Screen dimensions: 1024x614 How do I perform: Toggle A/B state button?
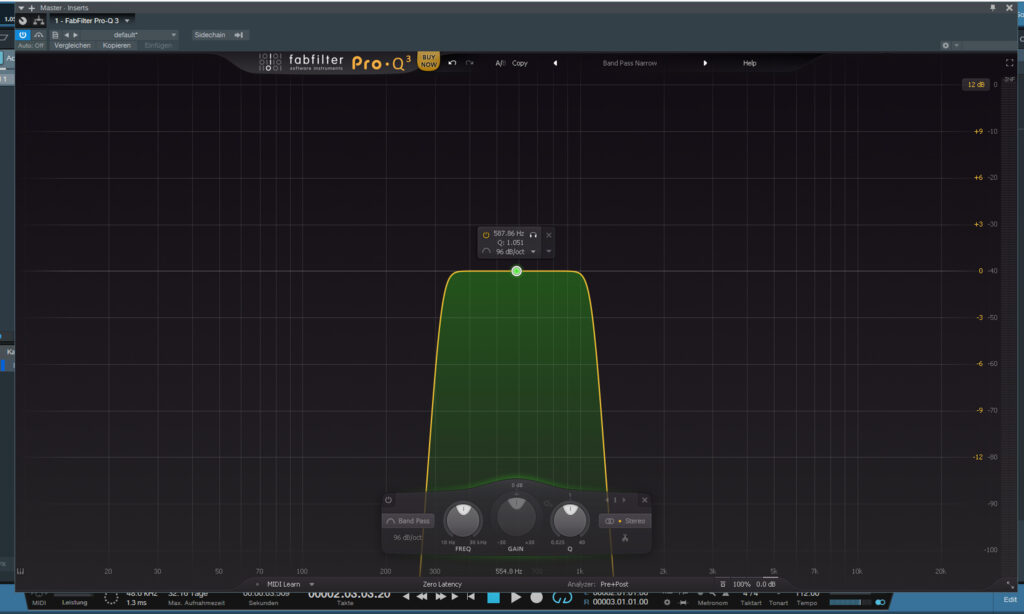500,63
